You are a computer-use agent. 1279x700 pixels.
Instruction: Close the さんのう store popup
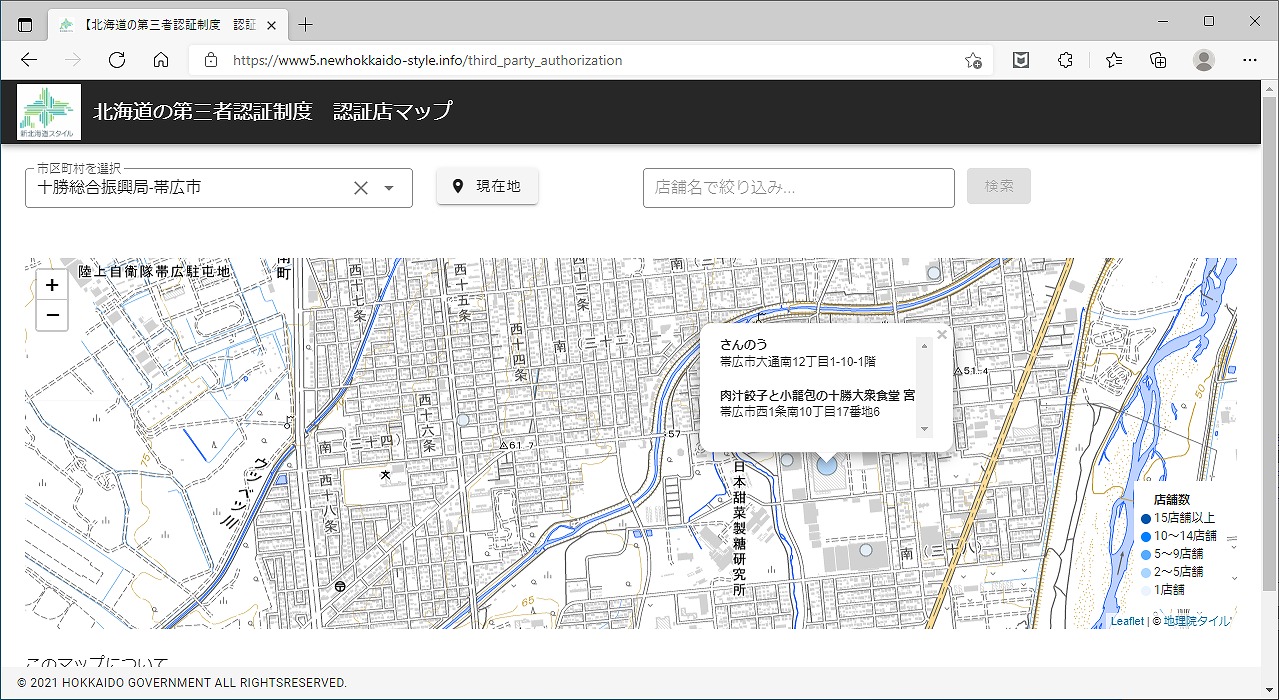pos(941,335)
